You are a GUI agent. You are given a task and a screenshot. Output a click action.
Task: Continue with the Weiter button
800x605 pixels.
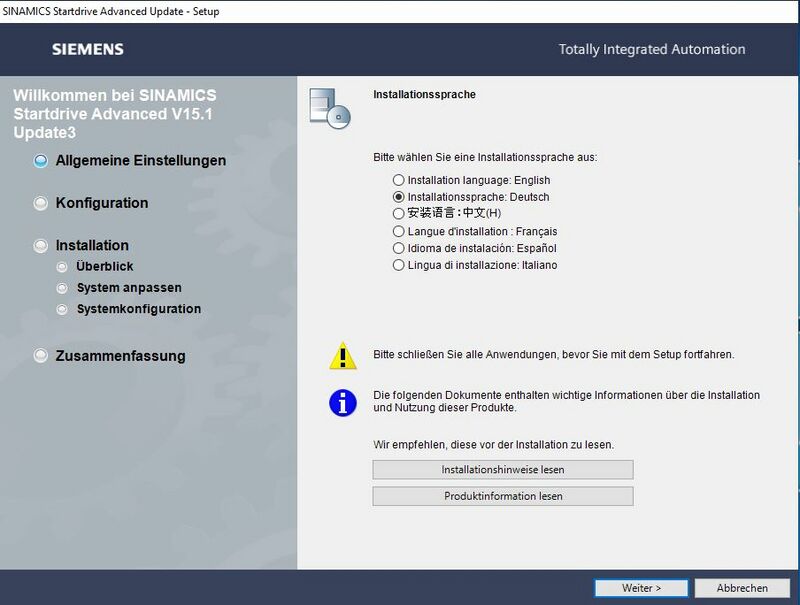coord(640,588)
